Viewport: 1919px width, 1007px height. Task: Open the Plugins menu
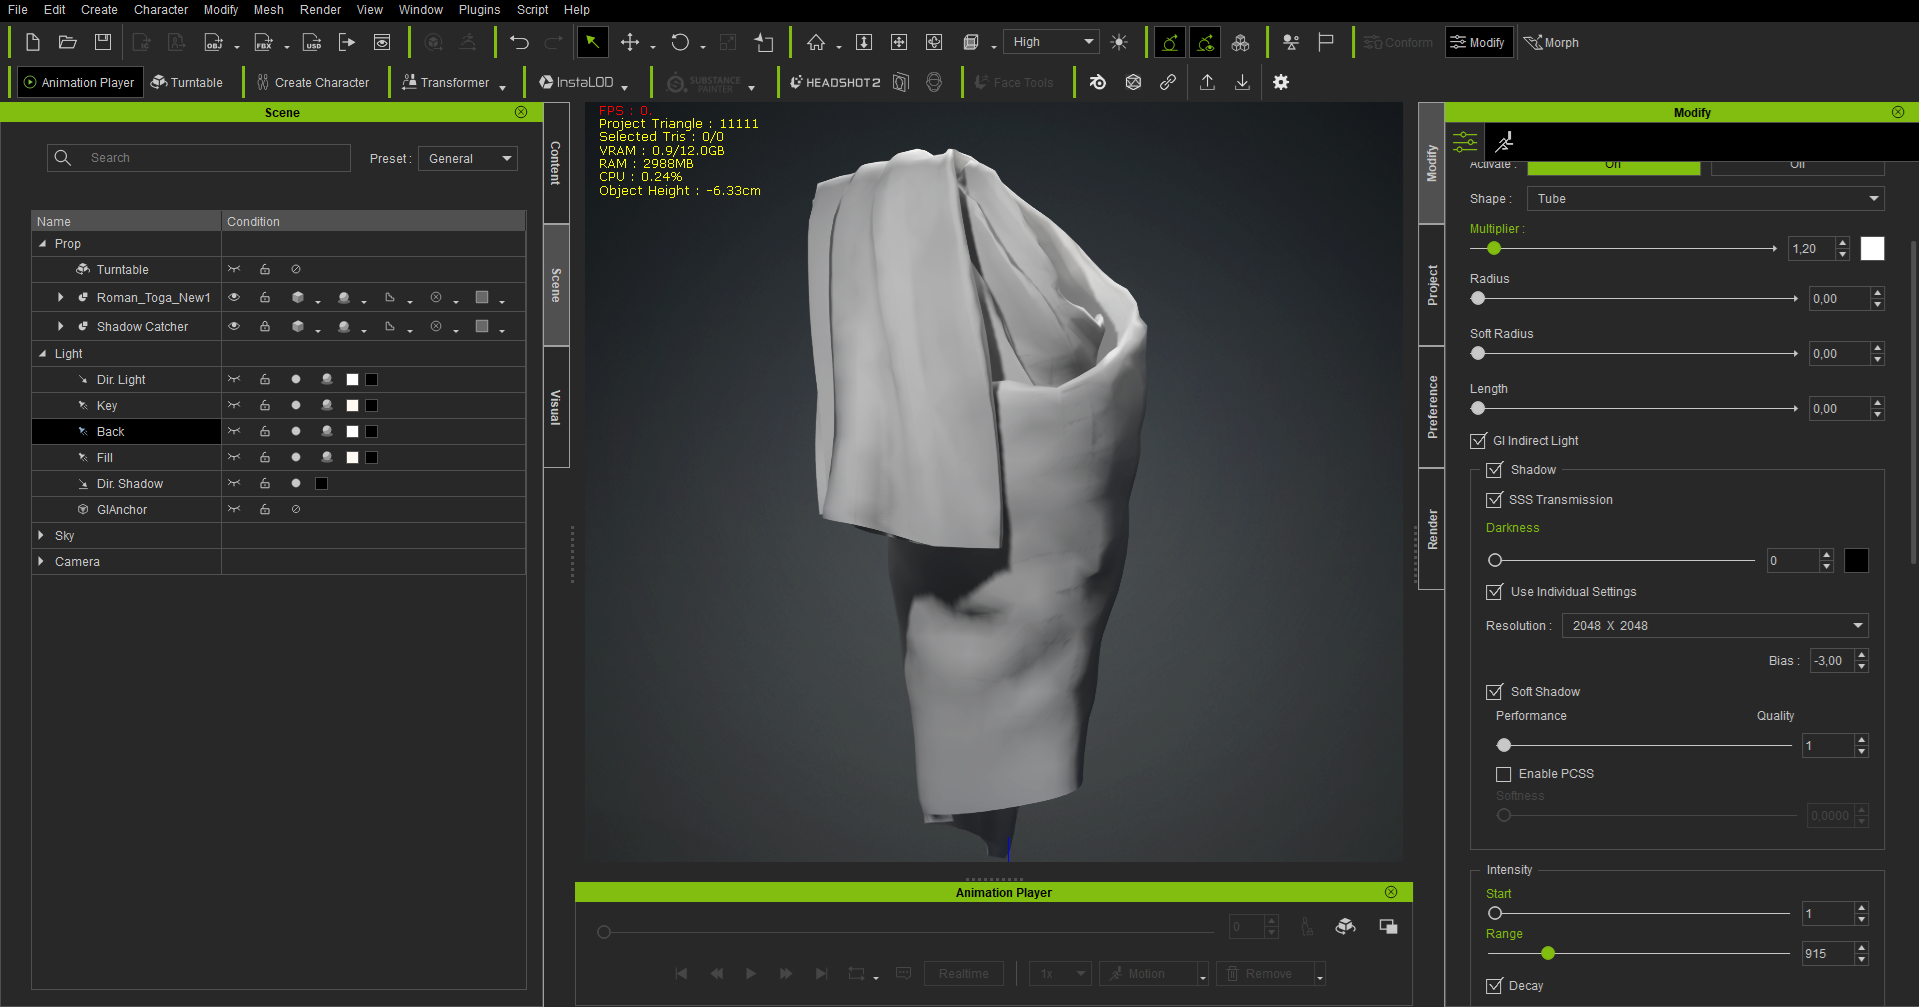click(479, 10)
